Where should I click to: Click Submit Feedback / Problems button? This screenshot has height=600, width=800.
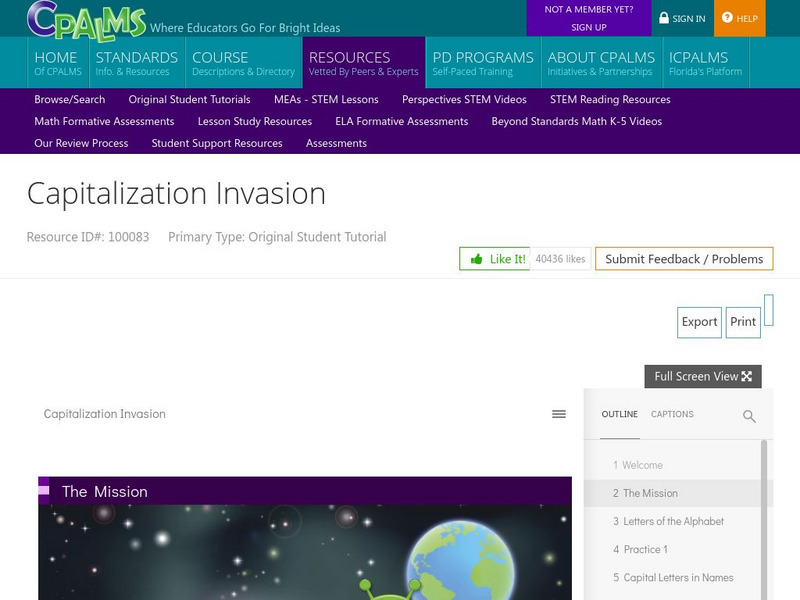click(x=683, y=259)
